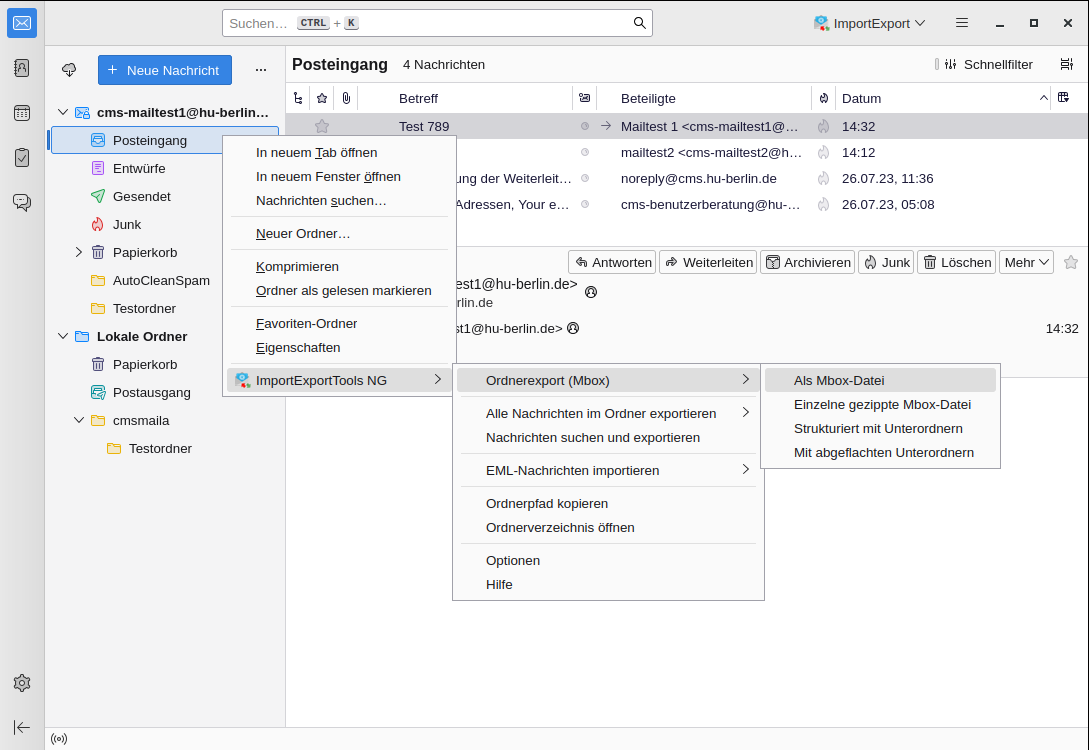Open message list display options icon
This screenshot has width=1089, height=750.
tap(1065, 63)
